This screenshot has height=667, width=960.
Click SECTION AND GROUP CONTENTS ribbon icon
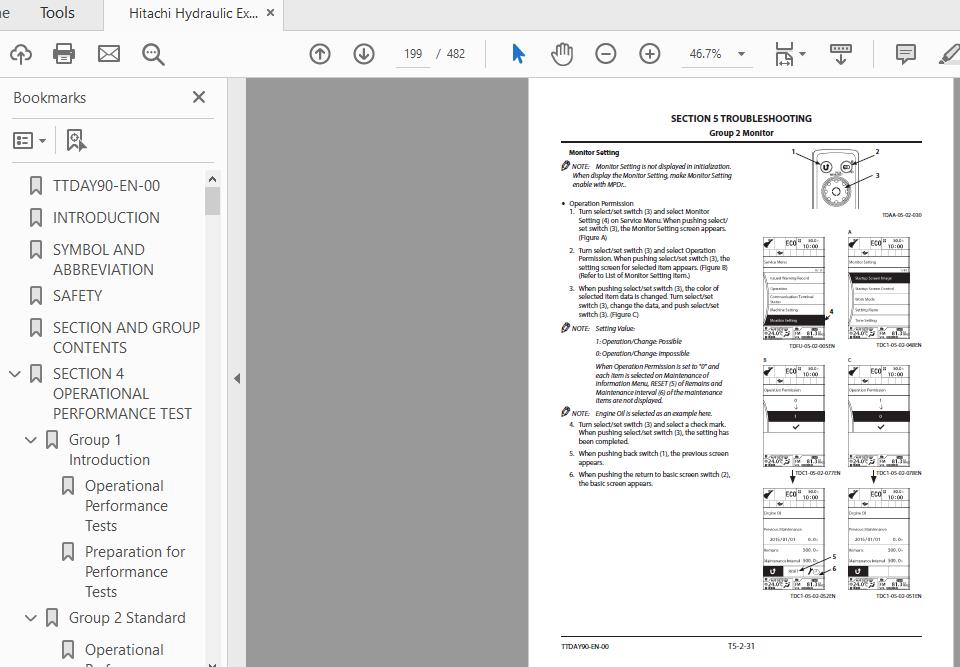tap(36, 327)
